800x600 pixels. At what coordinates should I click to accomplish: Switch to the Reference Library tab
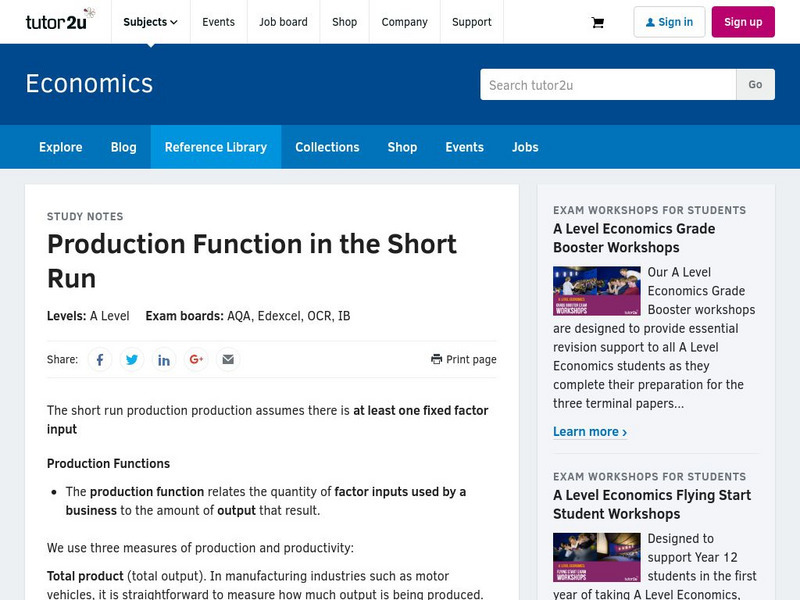tap(216, 147)
